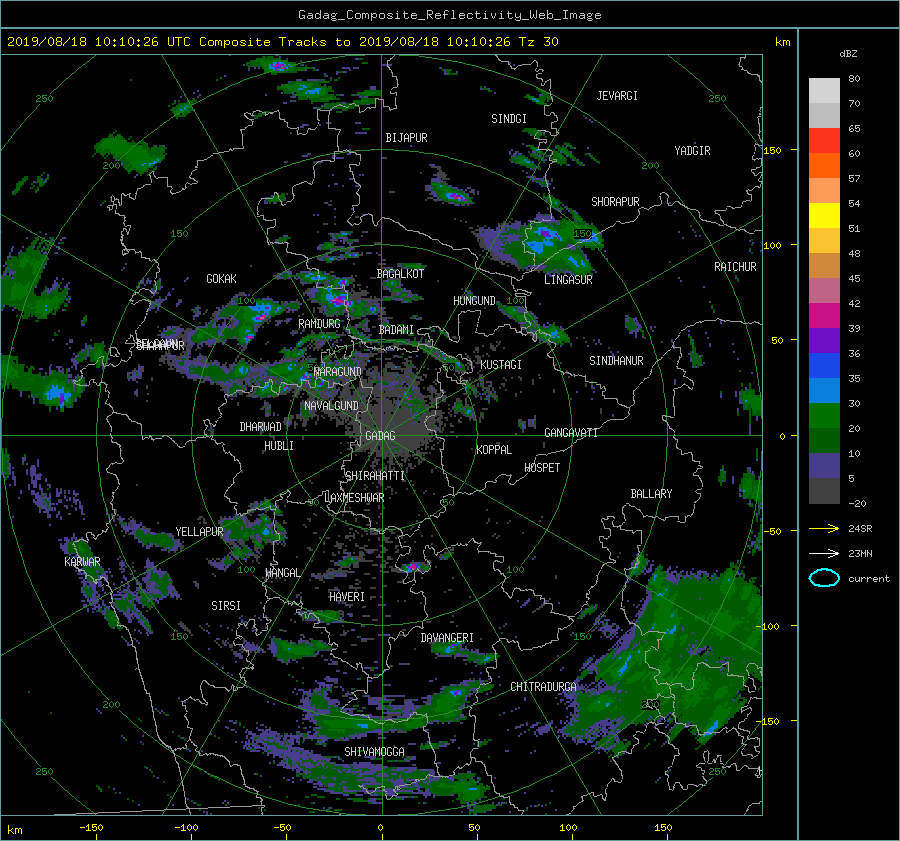Click the DAVANGERI city label
Image resolution: width=900 pixels, height=841 pixels.
[447, 638]
